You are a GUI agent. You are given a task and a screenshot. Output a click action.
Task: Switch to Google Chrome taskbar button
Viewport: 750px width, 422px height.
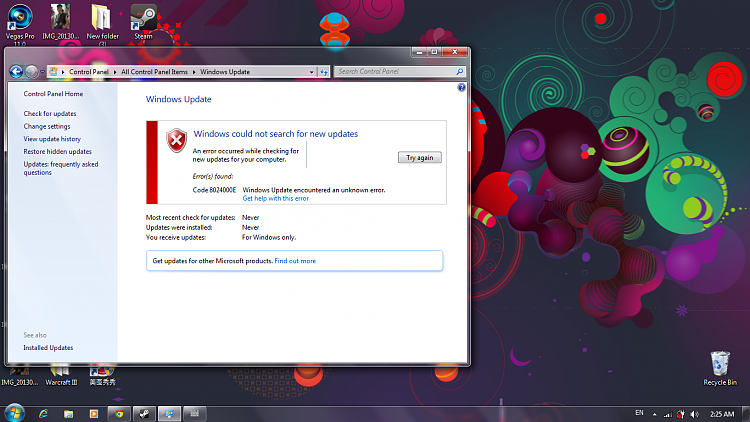[x=119, y=414]
